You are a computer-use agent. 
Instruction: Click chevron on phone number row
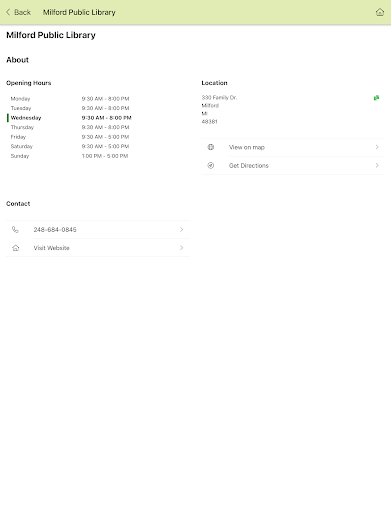click(x=181, y=229)
